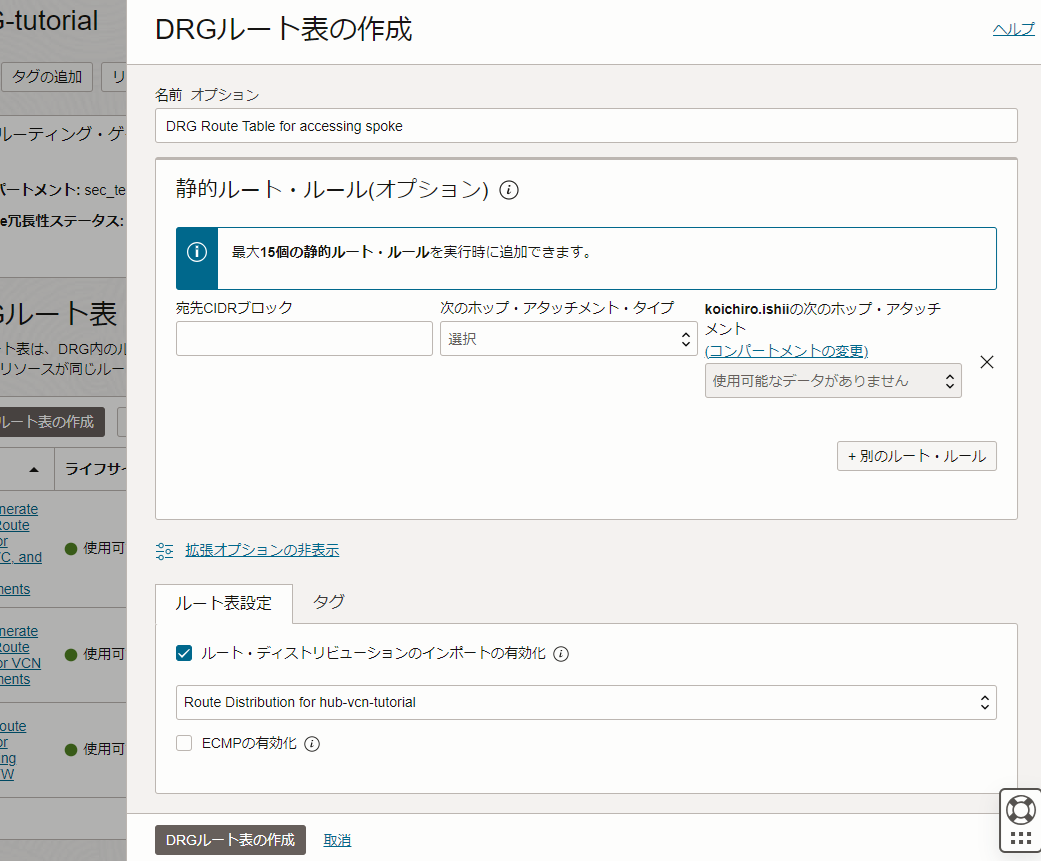Select the ルート表設定 tab
The width and height of the screenshot is (1041, 861).
click(223, 604)
